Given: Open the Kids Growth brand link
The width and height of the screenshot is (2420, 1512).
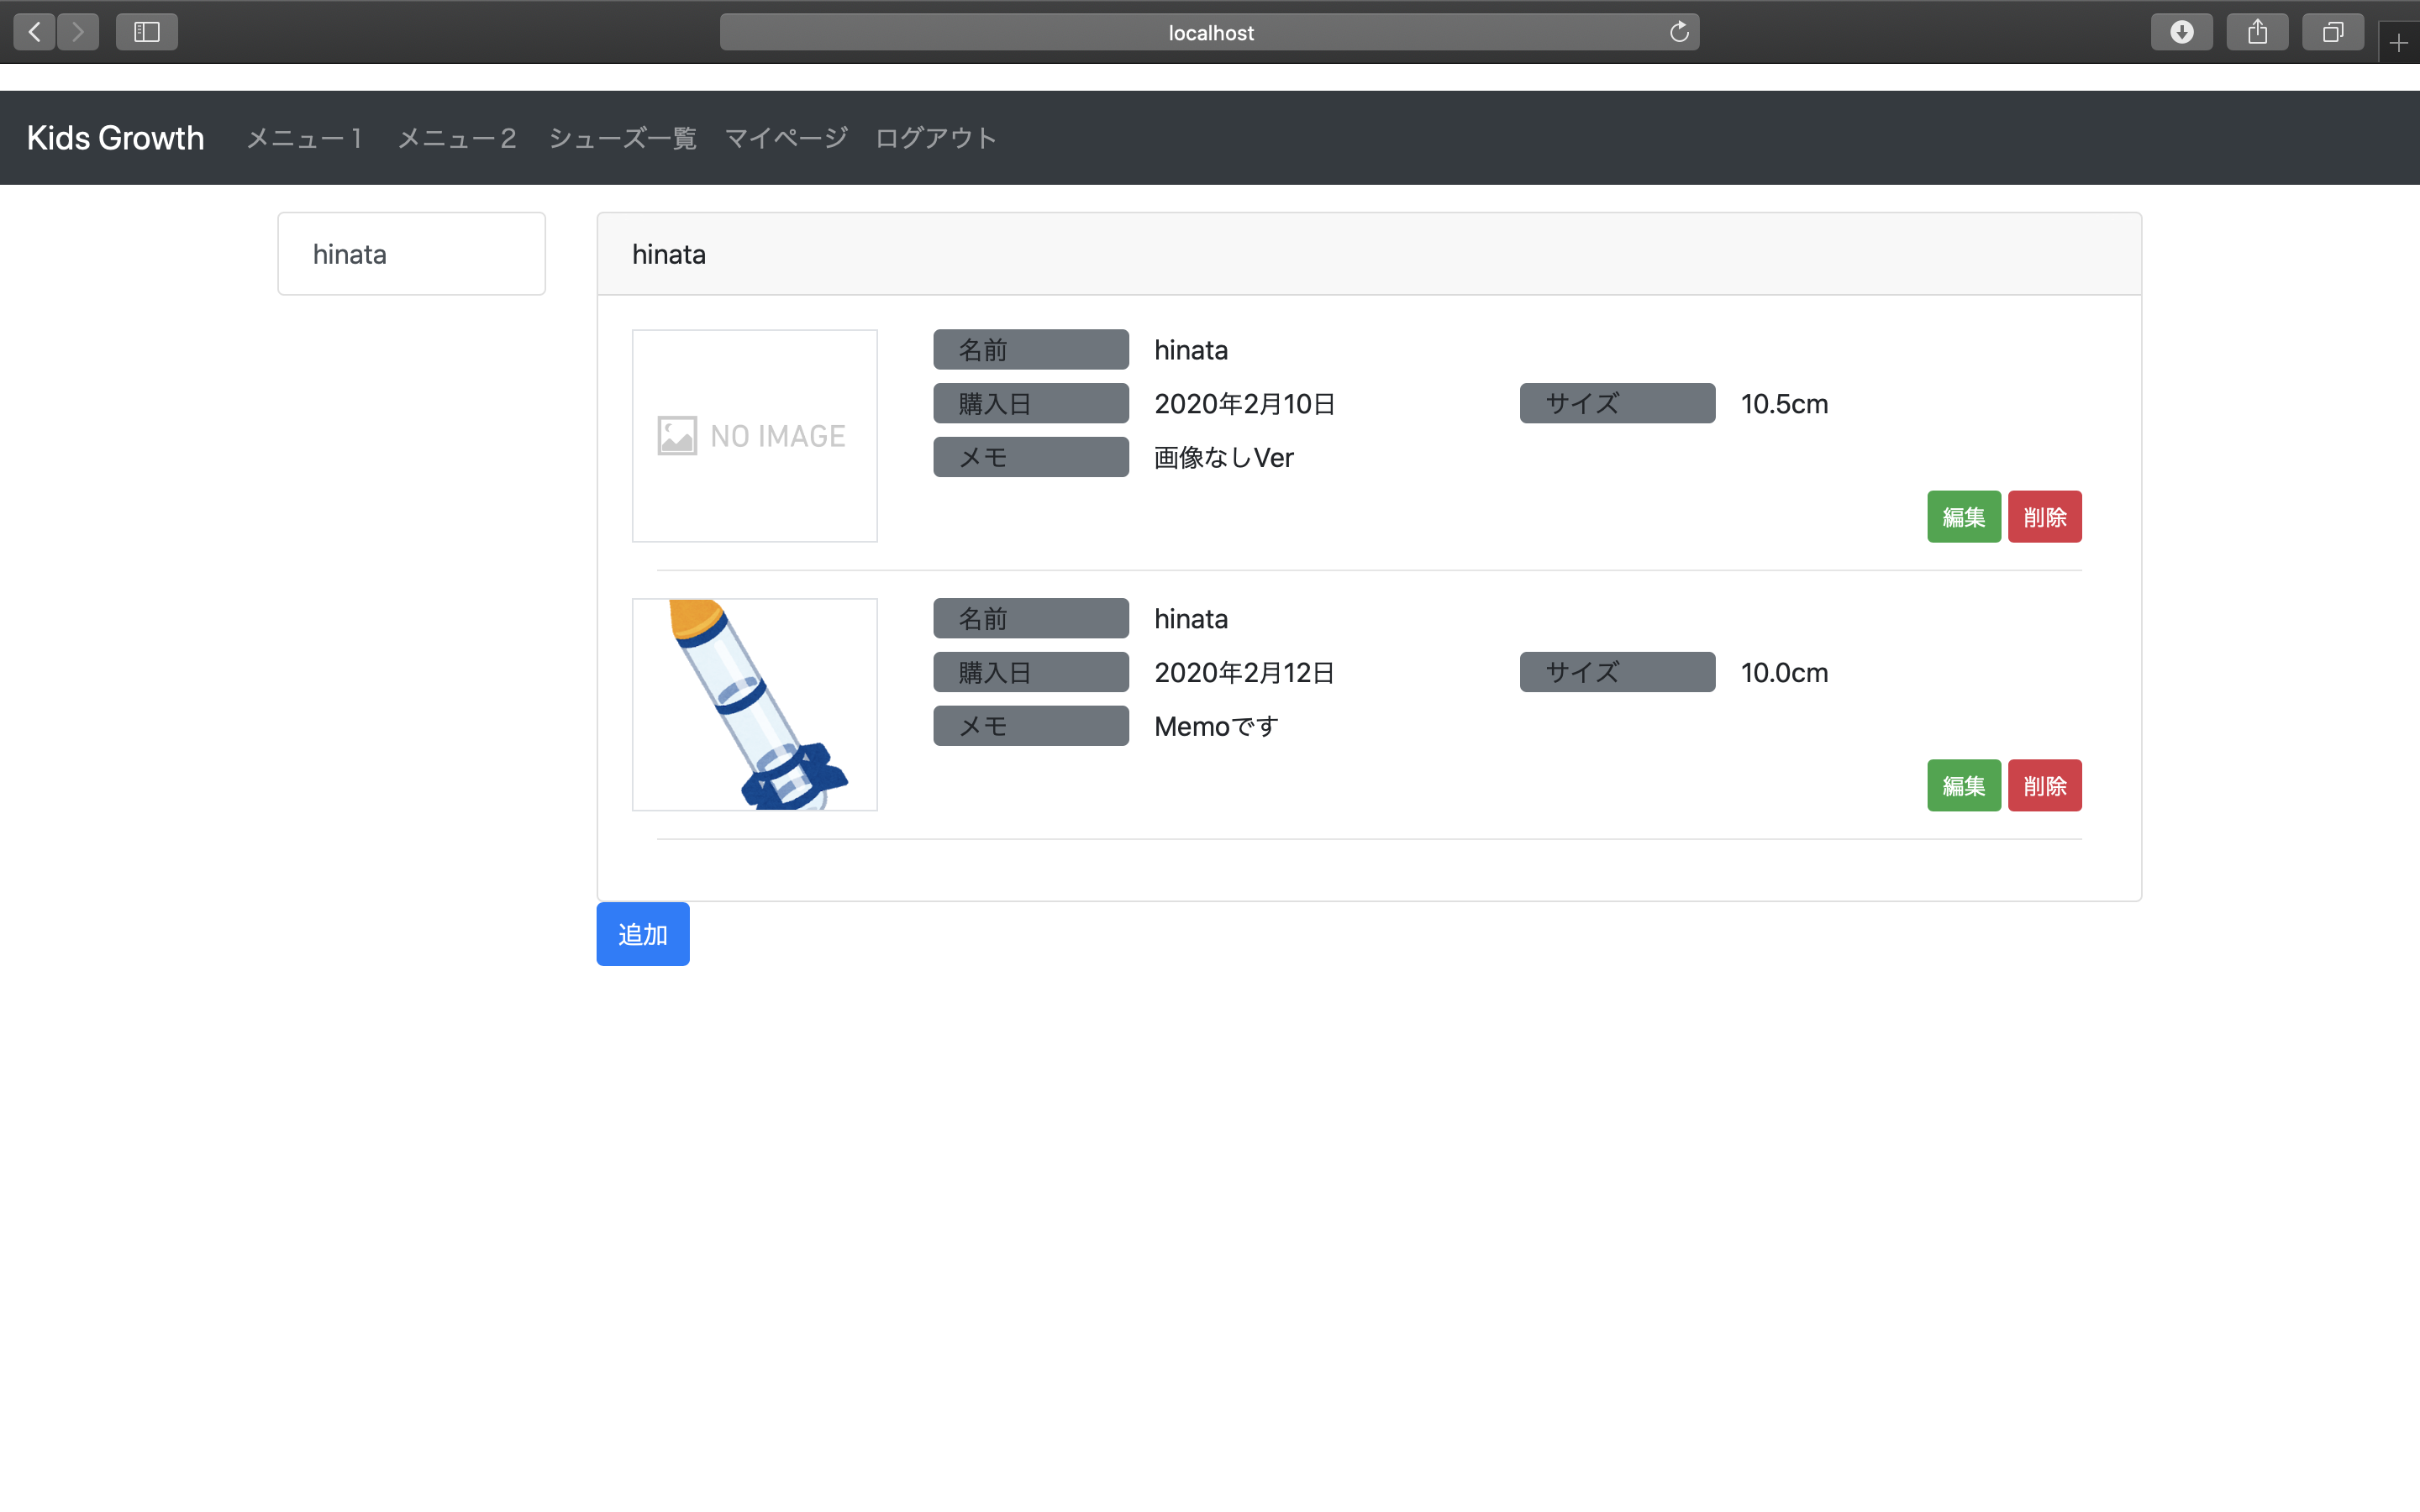Looking at the screenshot, I should (x=115, y=138).
